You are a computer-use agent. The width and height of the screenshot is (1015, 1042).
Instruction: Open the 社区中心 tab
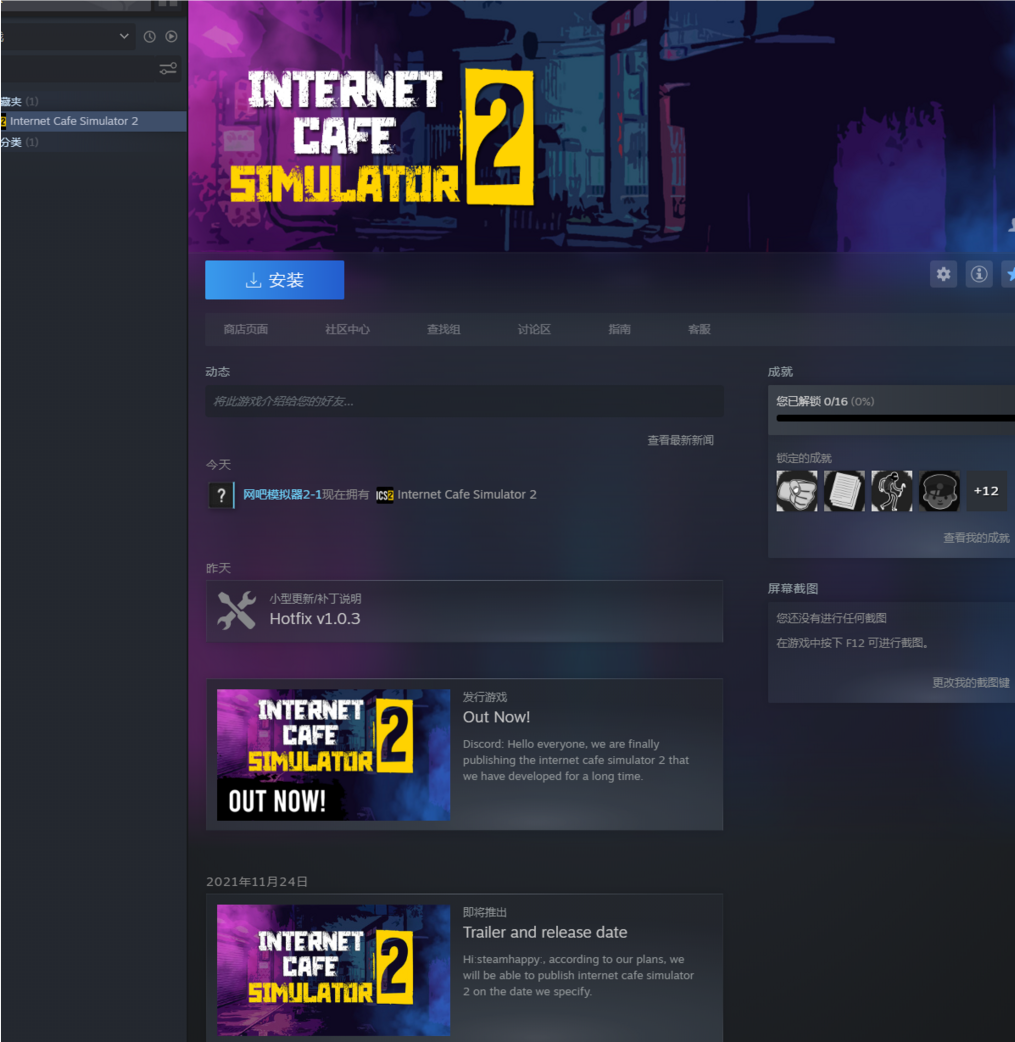point(348,330)
